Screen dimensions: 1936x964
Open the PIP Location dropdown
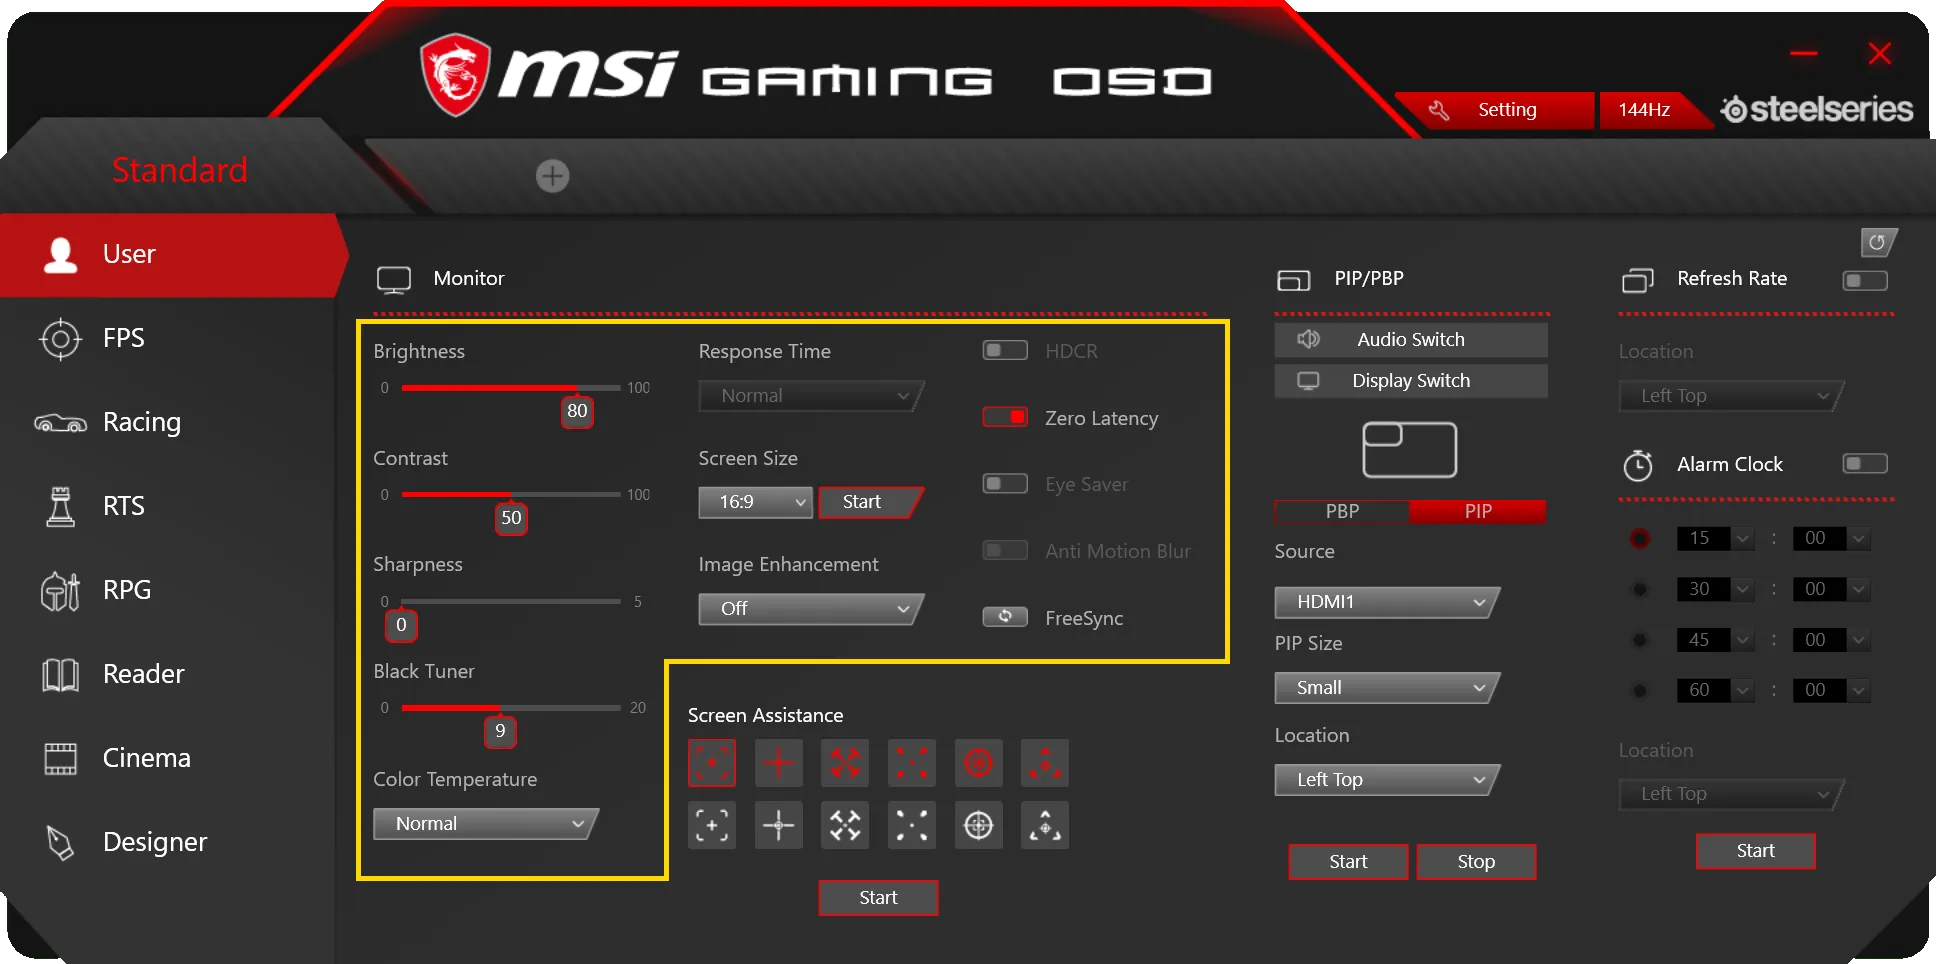1387,780
